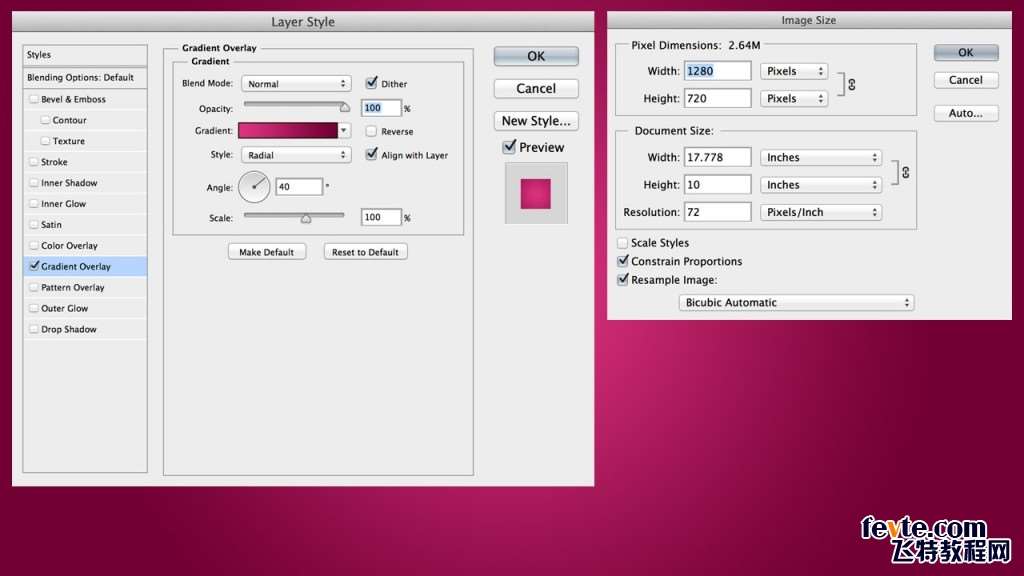
Task: Click the New Style... button
Action: pyautogui.click(x=536, y=121)
